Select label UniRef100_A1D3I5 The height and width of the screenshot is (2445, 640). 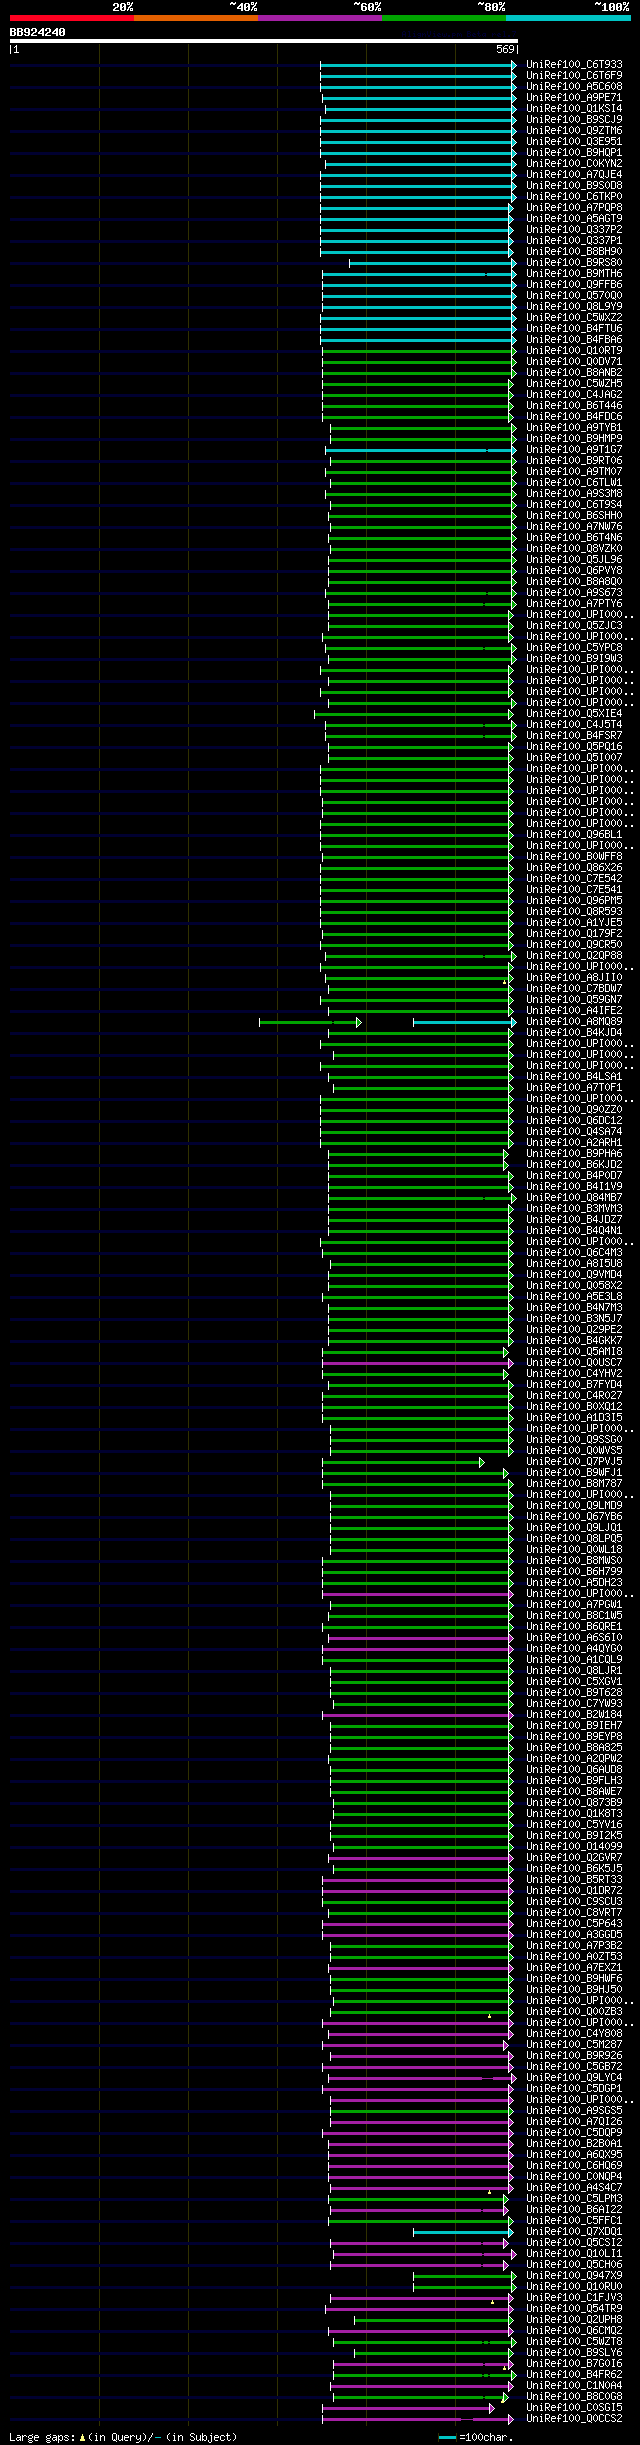574,1417
